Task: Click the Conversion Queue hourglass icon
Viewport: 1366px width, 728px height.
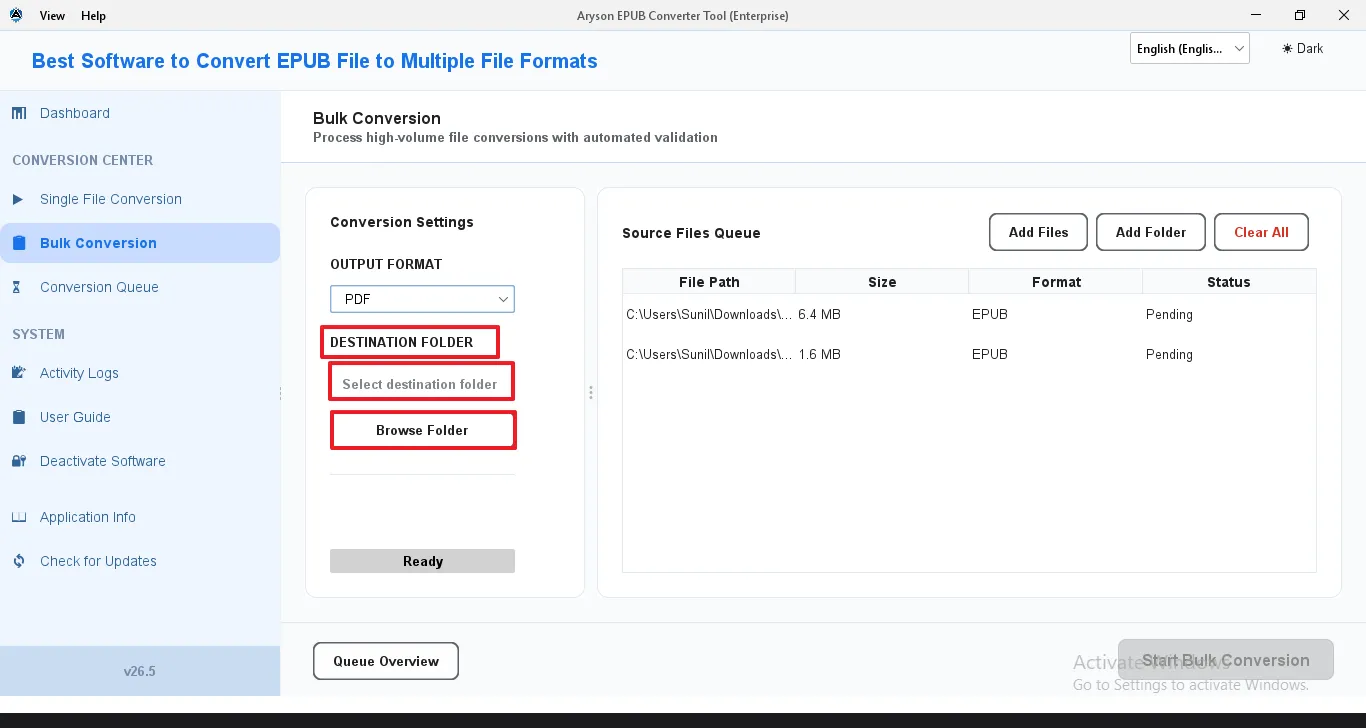Action: click(x=17, y=287)
